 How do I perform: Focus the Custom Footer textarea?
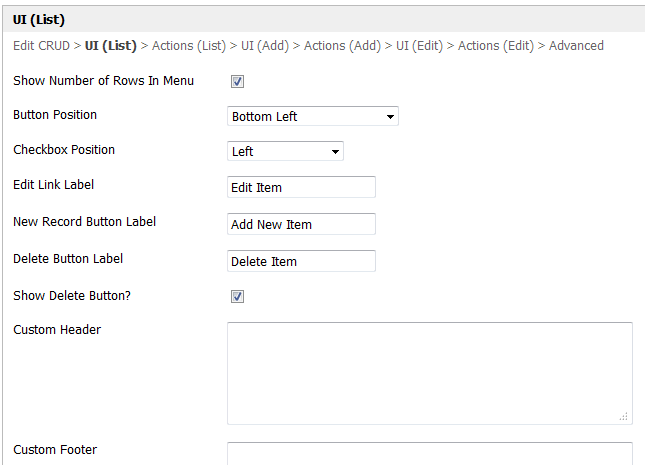pos(429,454)
